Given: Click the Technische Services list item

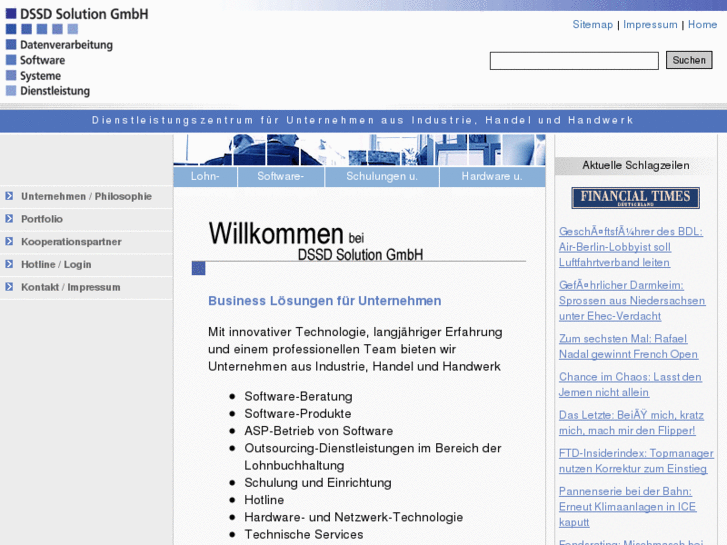Looking at the screenshot, I should pyautogui.click(x=303, y=534).
